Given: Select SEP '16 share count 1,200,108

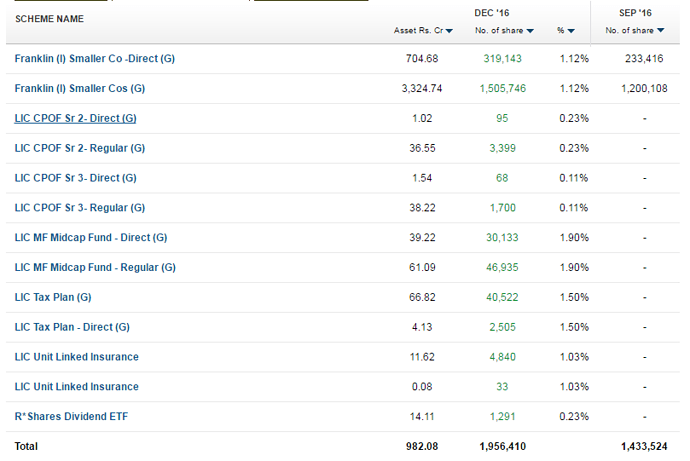Looking at the screenshot, I should (644, 88).
